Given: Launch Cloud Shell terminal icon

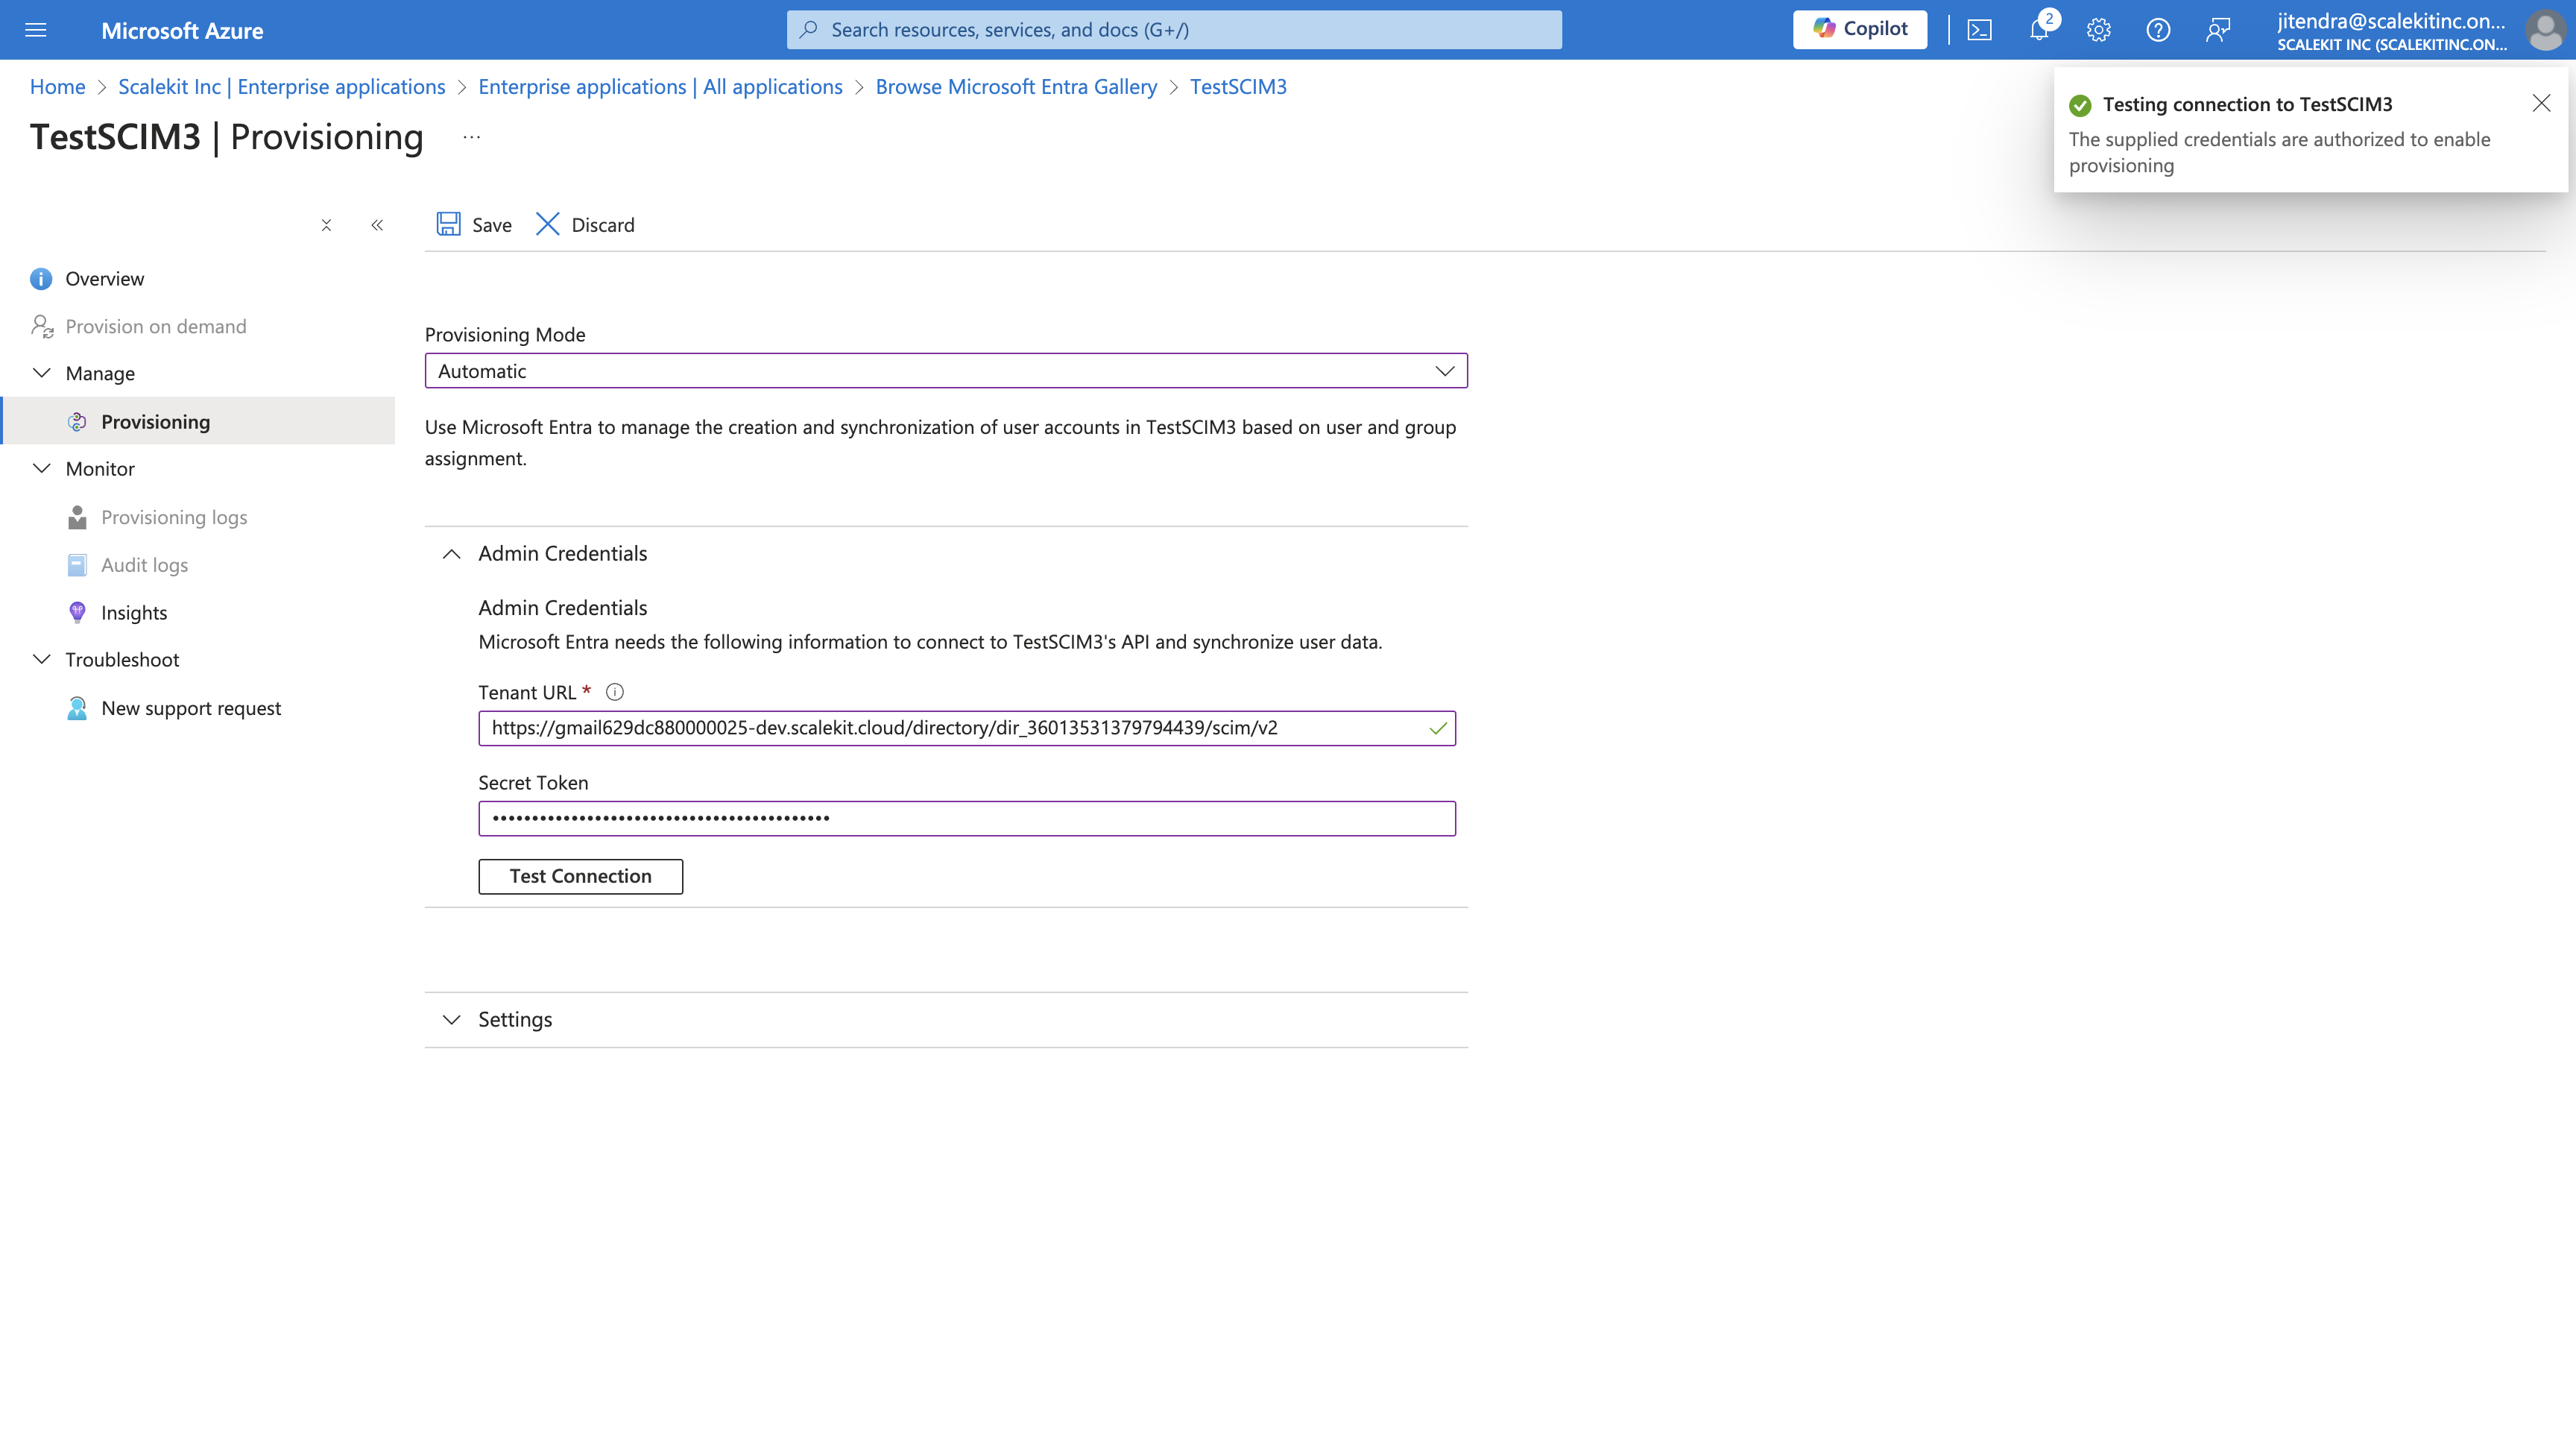Looking at the screenshot, I should tap(1980, 30).
